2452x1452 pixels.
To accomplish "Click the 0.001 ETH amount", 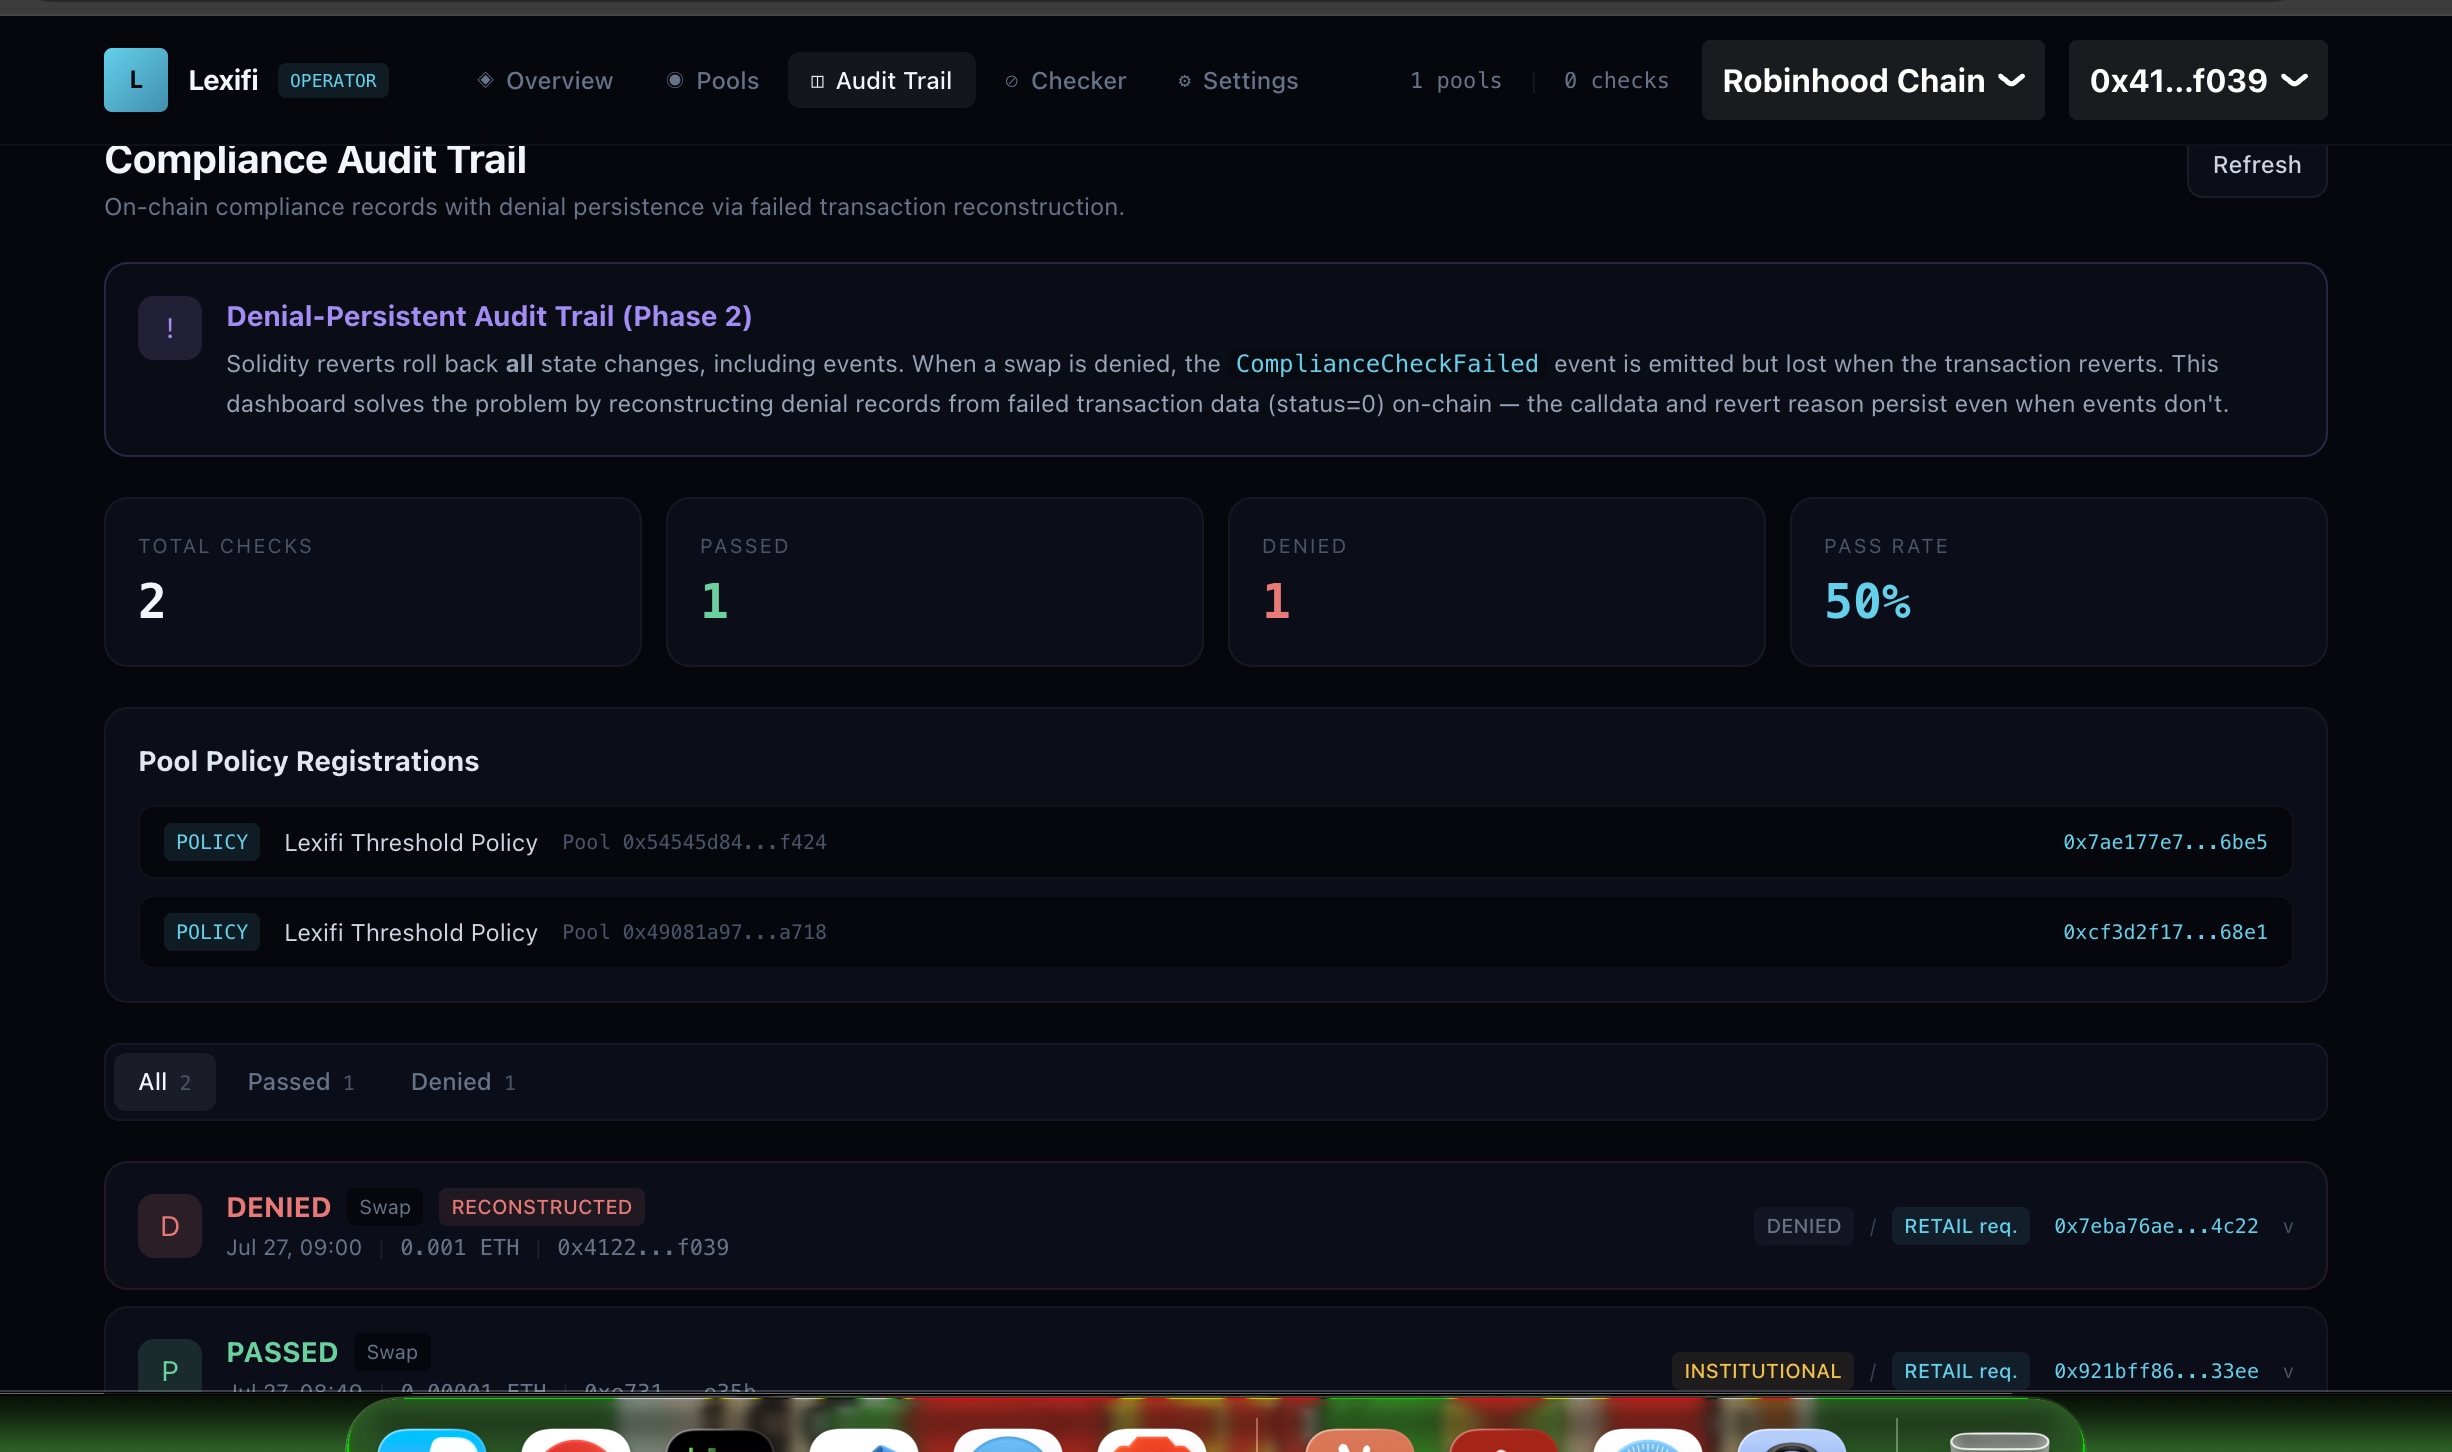I will [x=460, y=1247].
